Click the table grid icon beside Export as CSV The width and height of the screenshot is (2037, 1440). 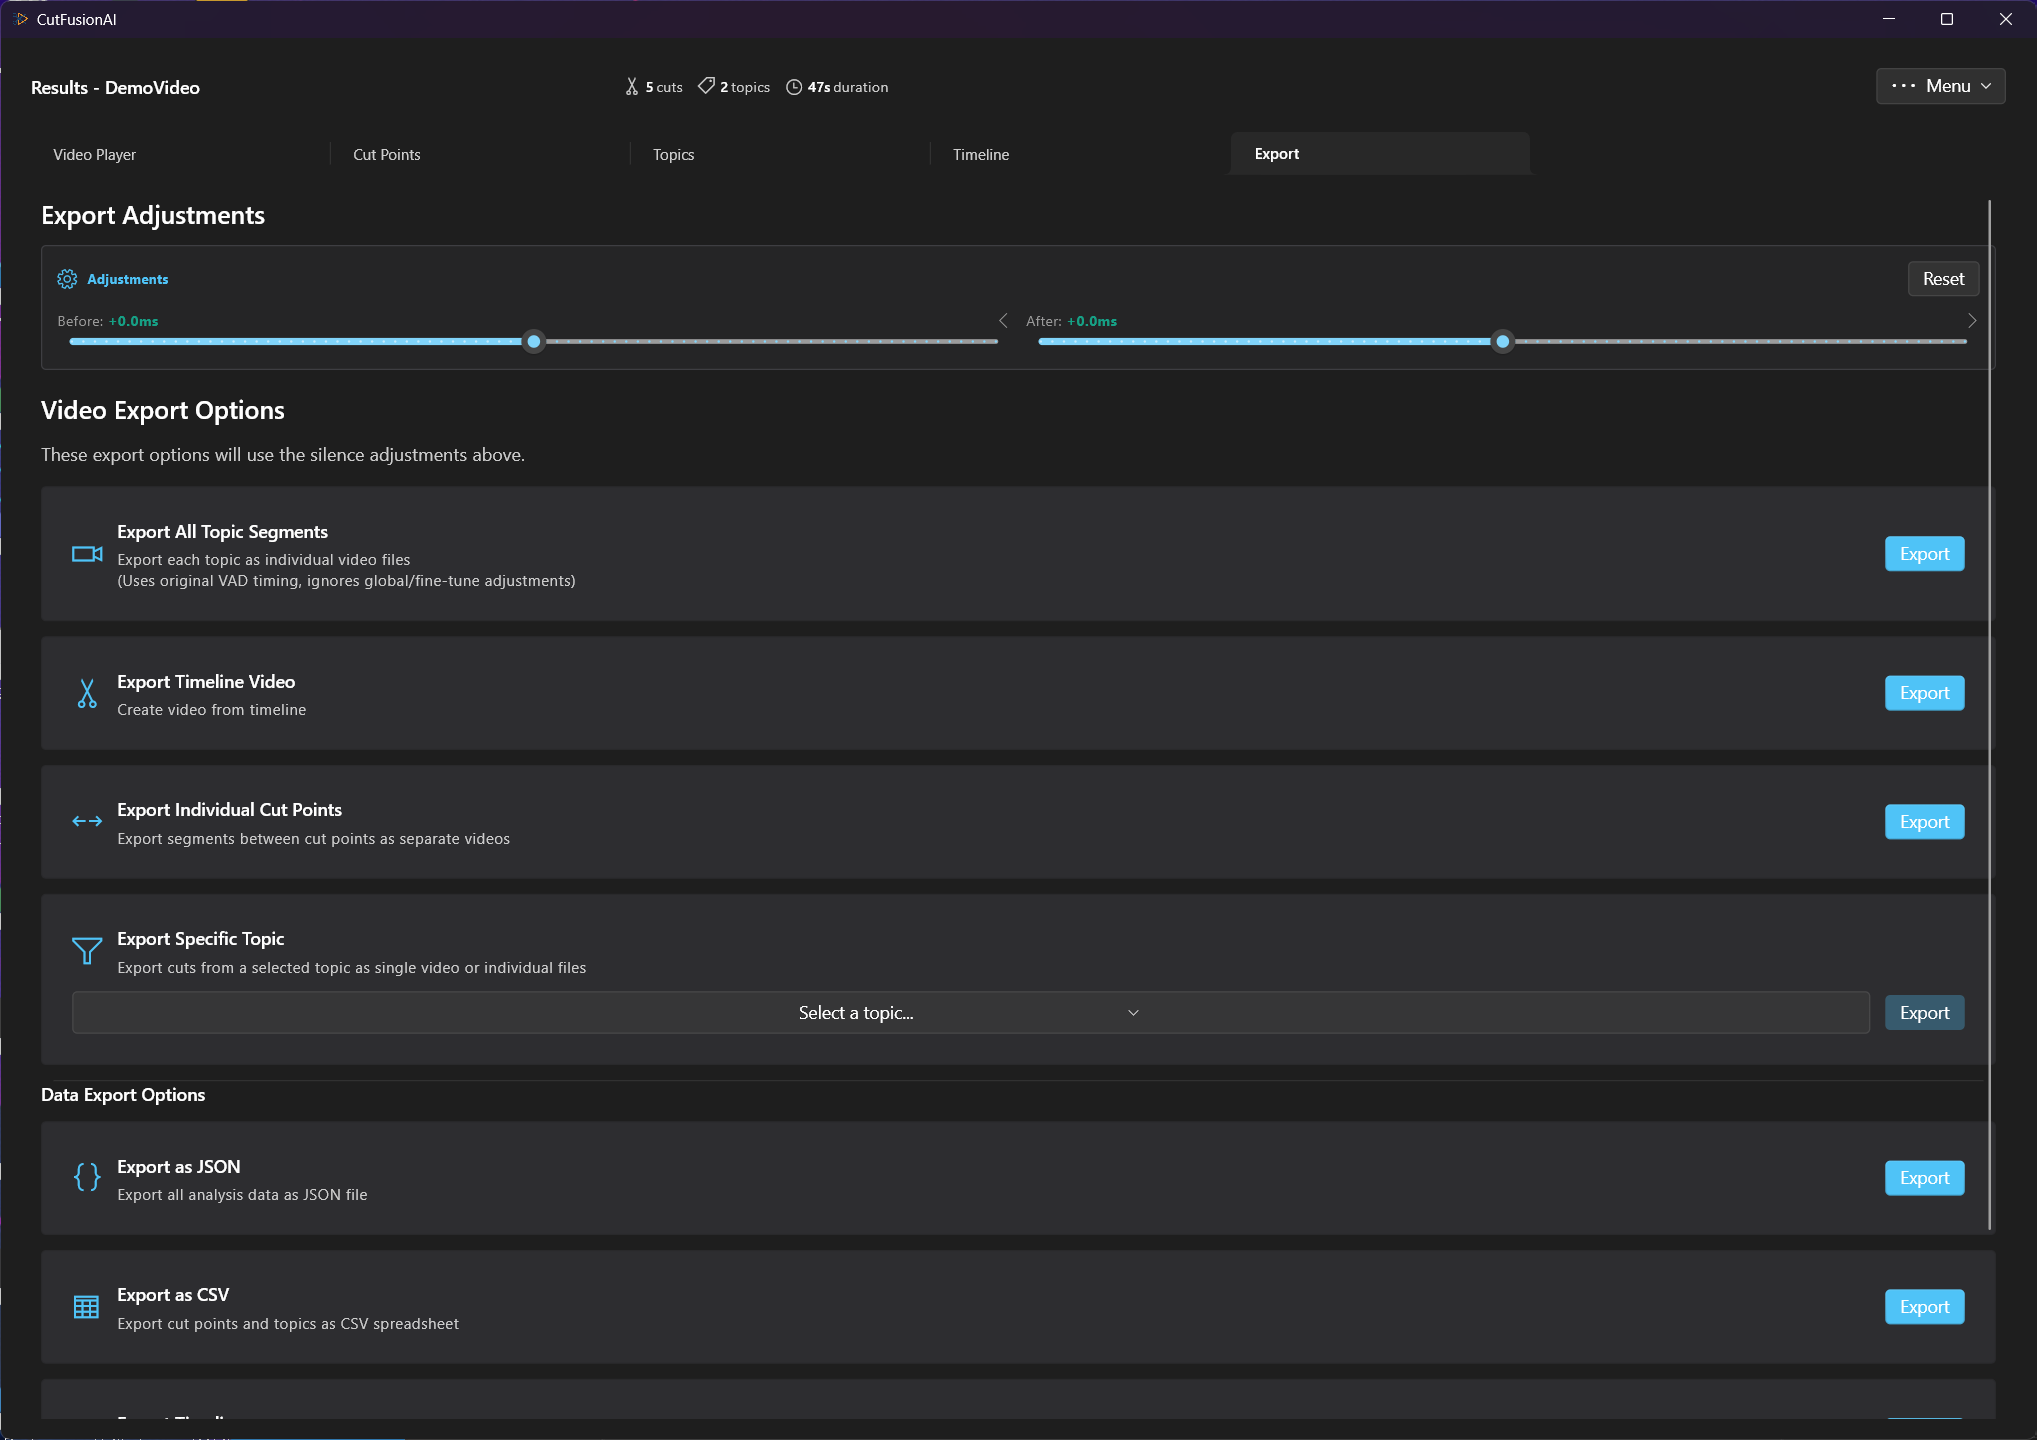(87, 1307)
